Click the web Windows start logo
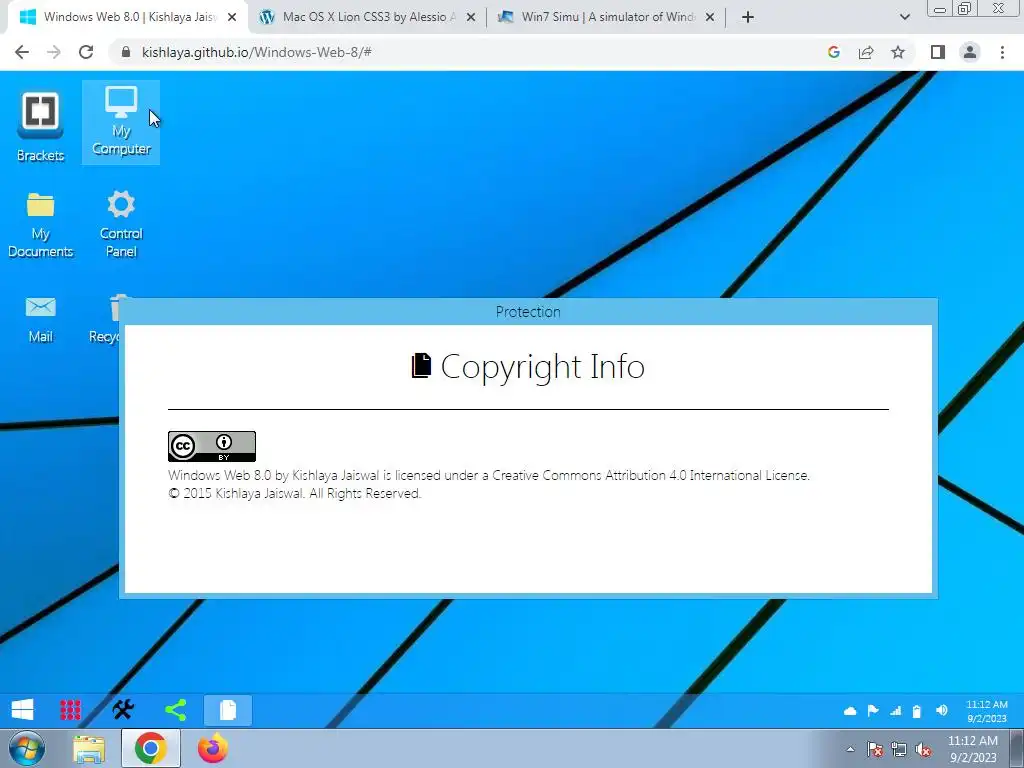Viewport: 1024px width, 768px height. pyautogui.click(x=22, y=710)
